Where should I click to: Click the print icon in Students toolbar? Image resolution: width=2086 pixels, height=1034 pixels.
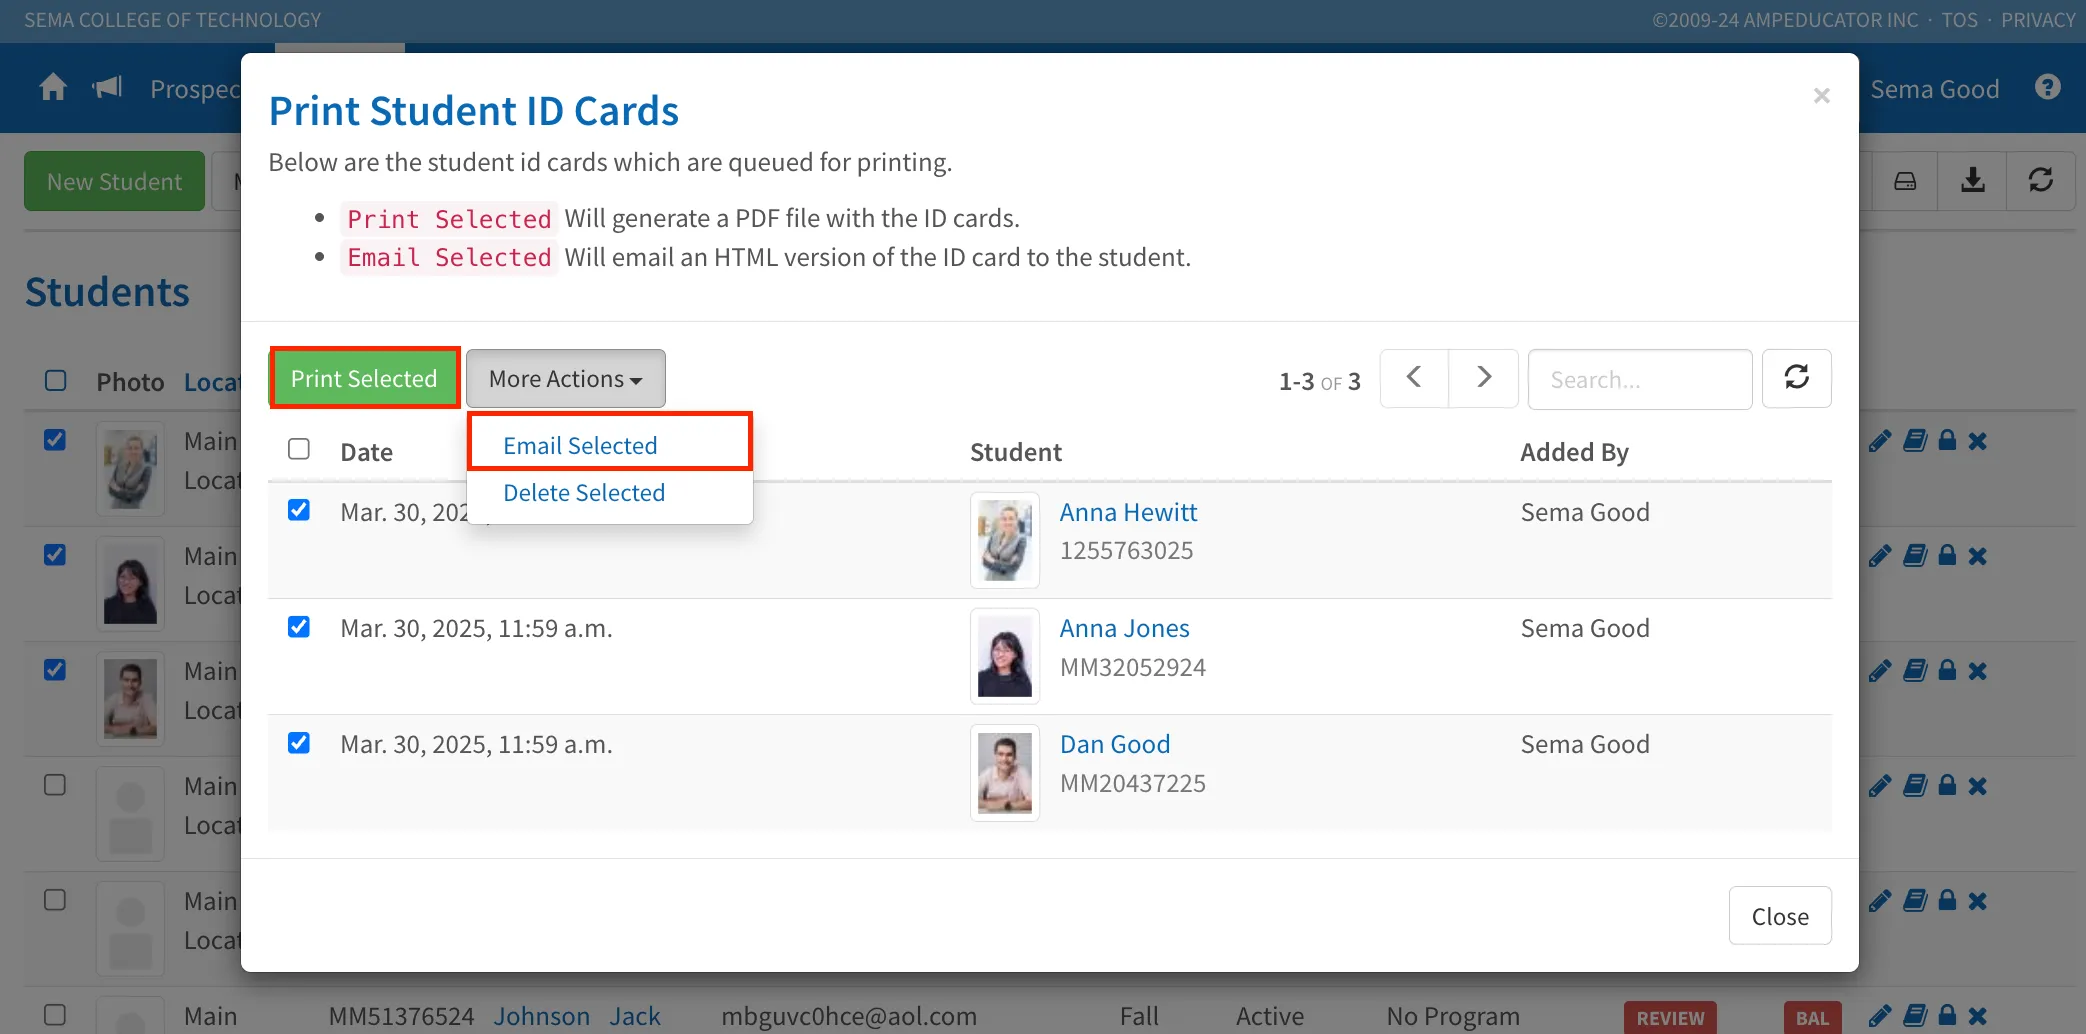(1905, 181)
